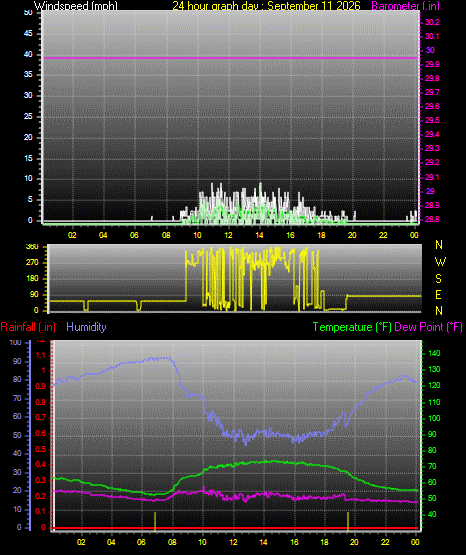466x555 pixels.
Task: Click 180 on the wind direction axis
Action: tap(32, 279)
